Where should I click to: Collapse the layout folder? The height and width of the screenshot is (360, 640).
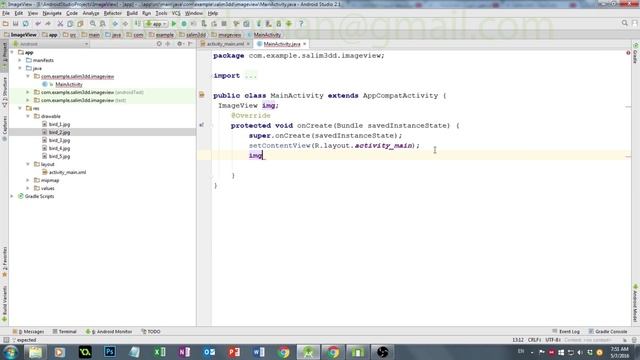tap(28, 164)
